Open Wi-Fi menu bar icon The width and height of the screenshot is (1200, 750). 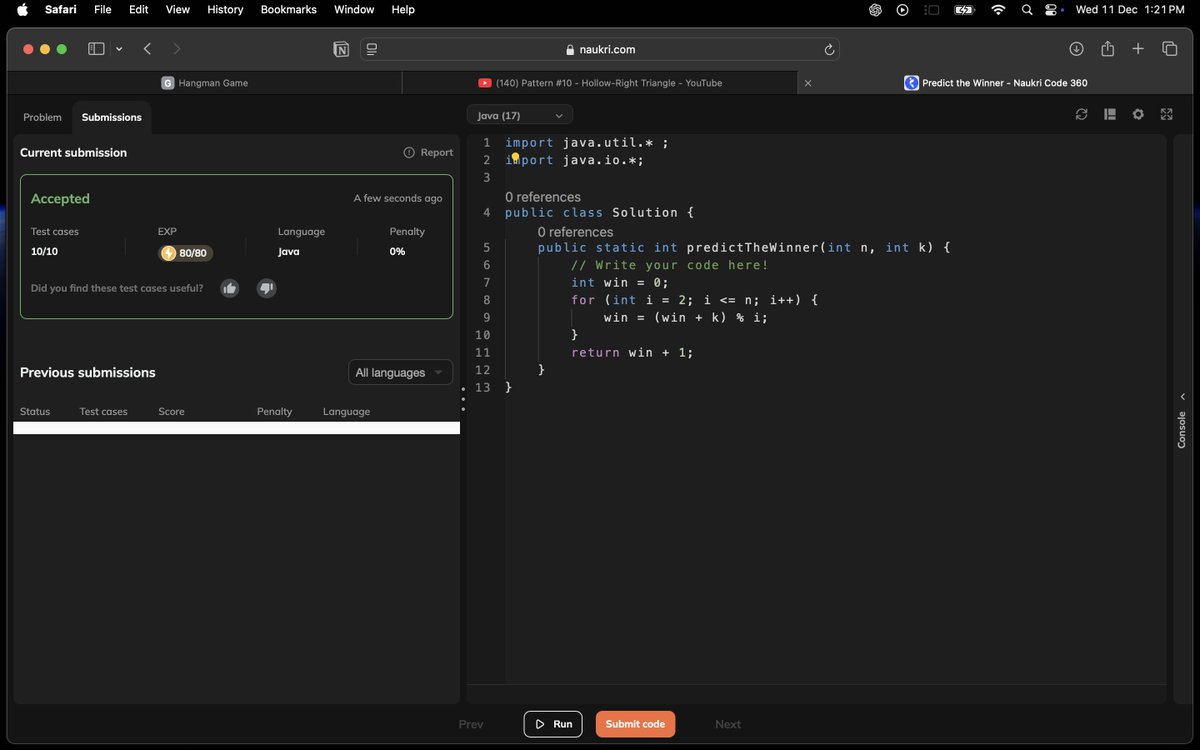coord(998,10)
